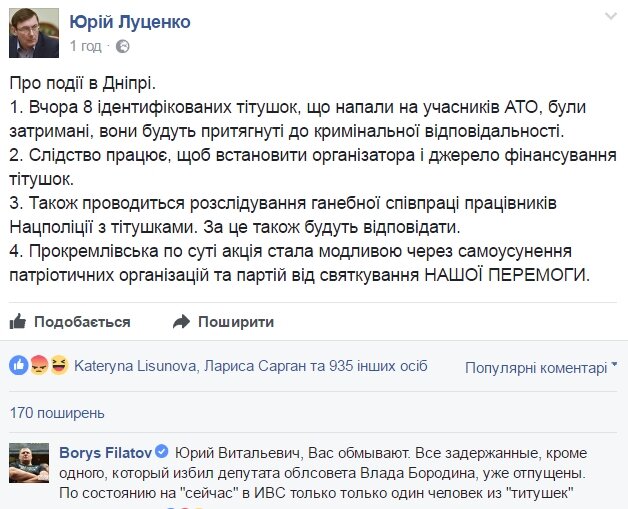
Task: Open the Kateryna Lisunova reactor link
Action: point(135,366)
